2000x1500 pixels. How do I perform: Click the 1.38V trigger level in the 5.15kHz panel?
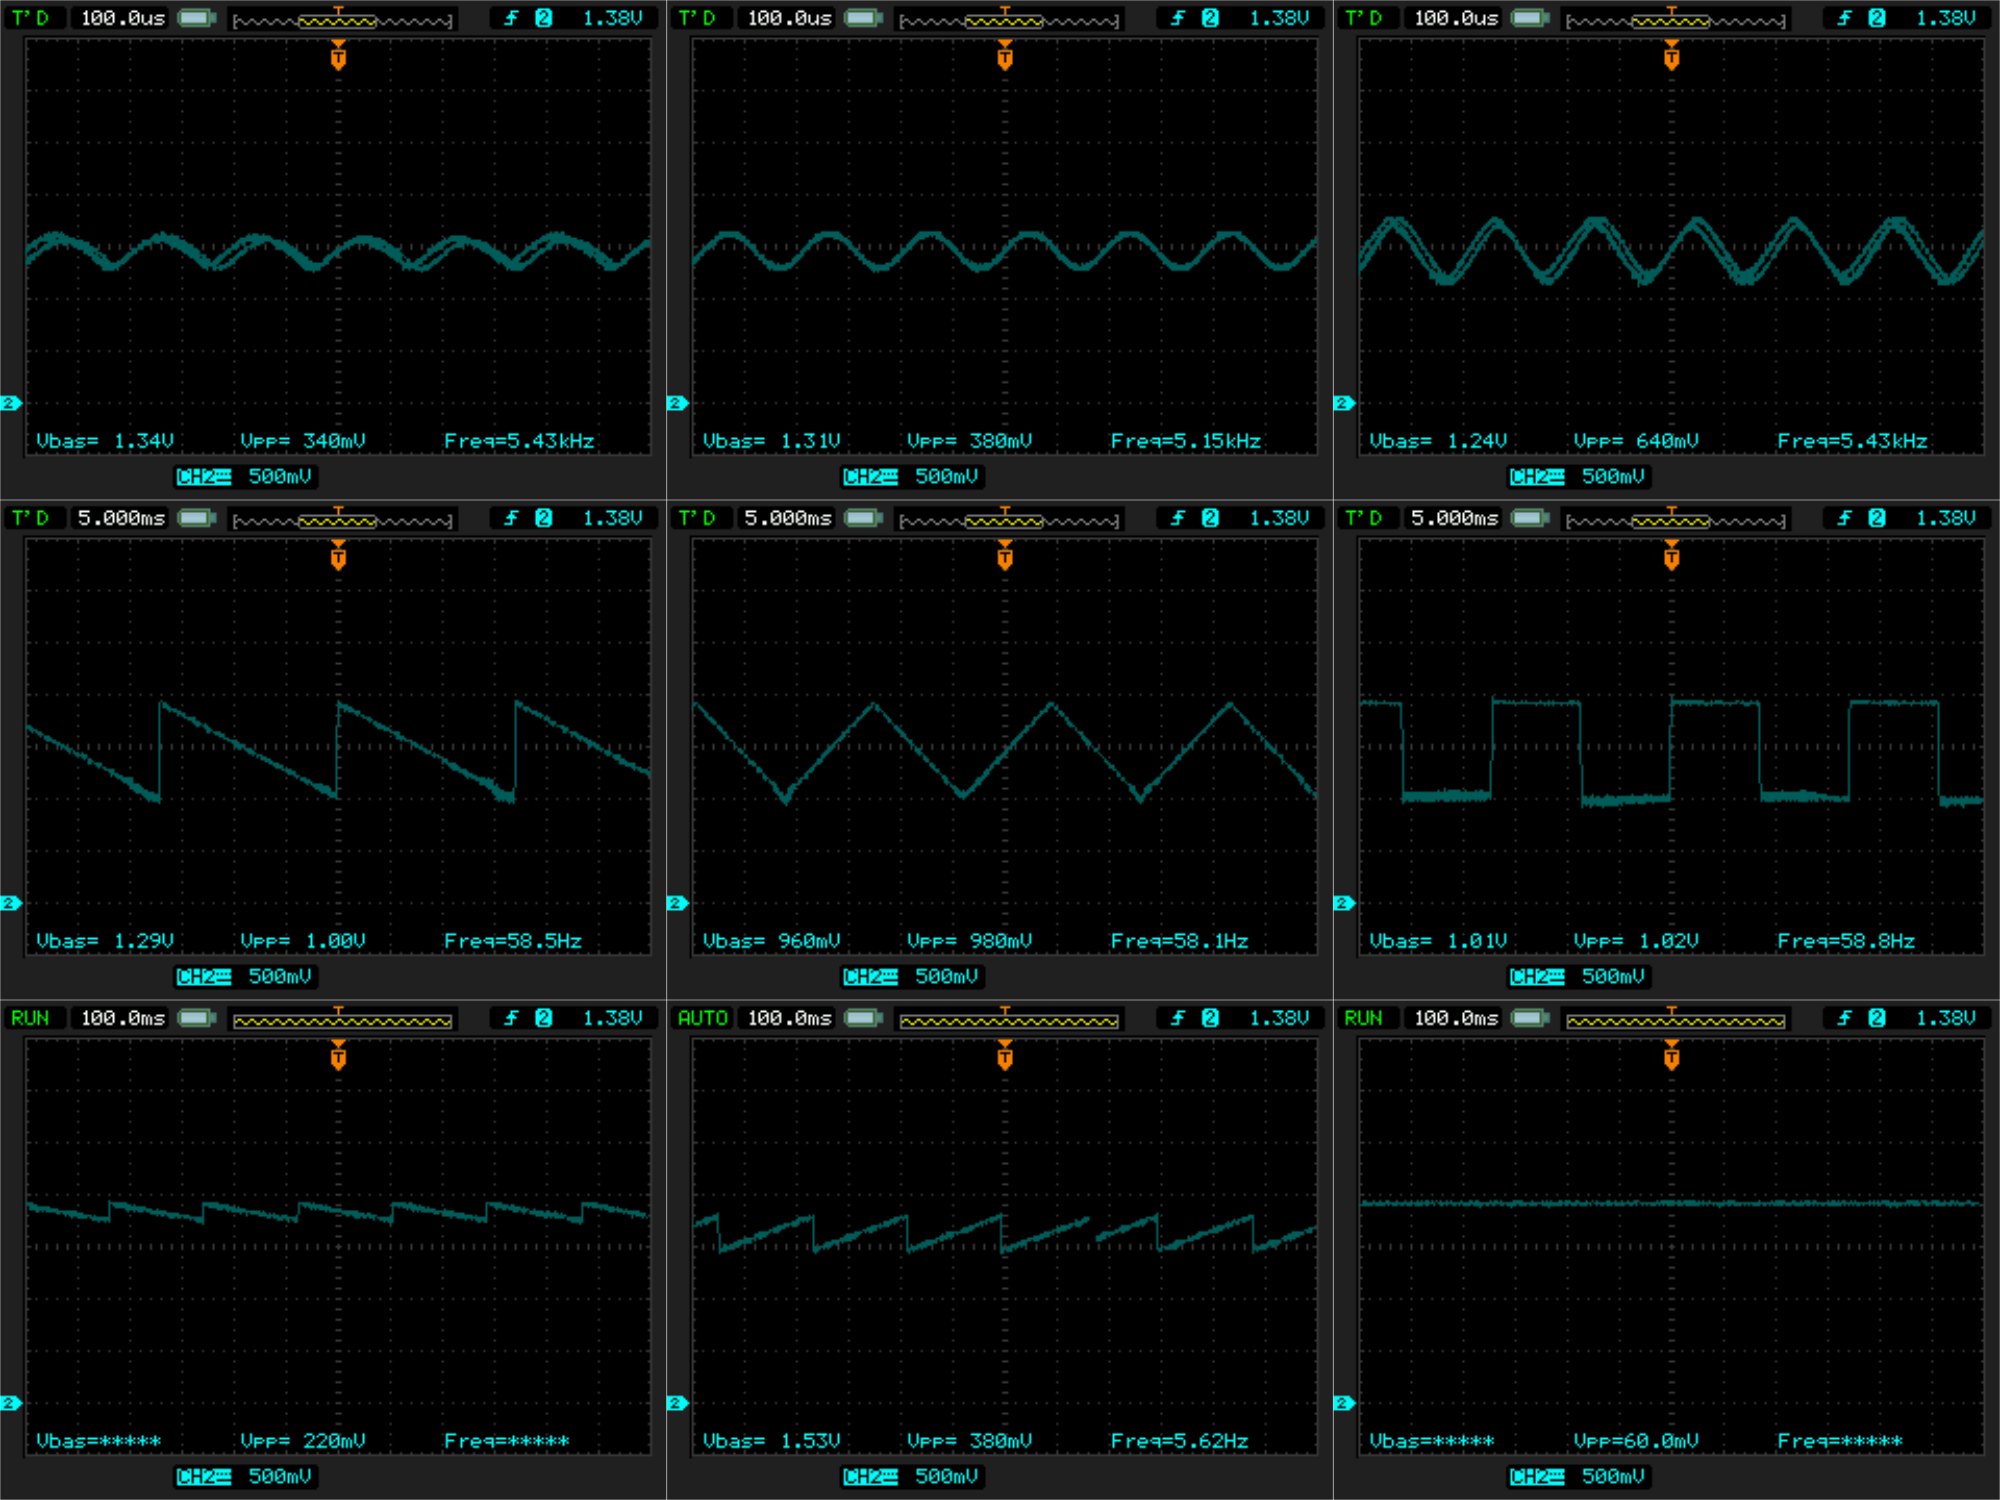[x=1279, y=18]
